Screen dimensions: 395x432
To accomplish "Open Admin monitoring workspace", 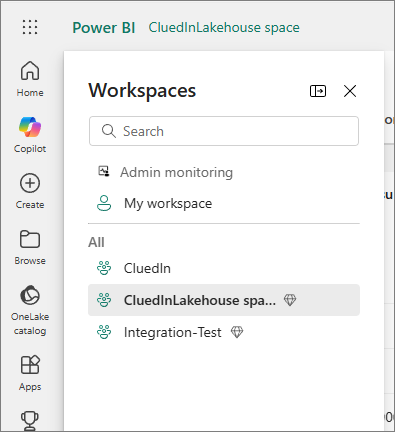I will (224, 172).
